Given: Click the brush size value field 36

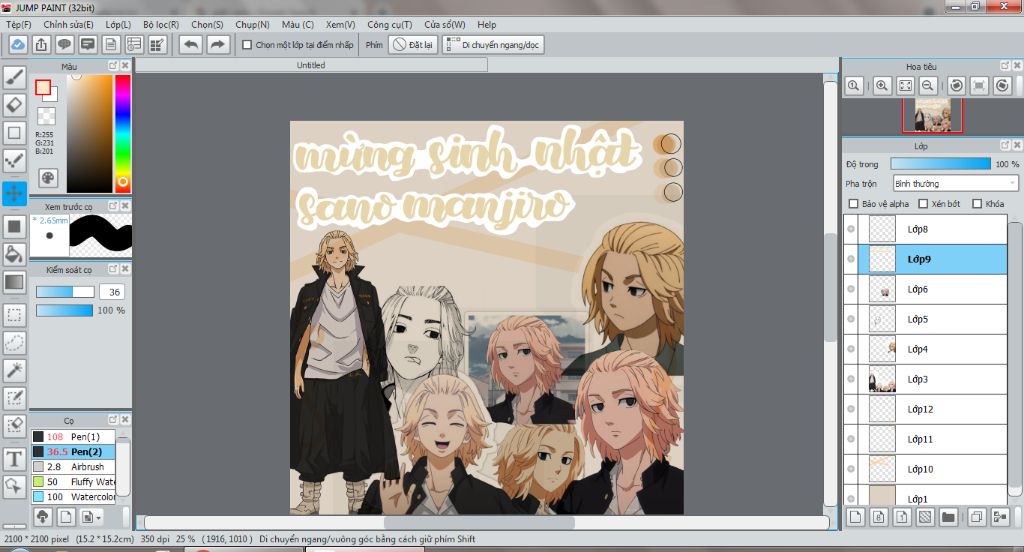Looking at the screenshot, I should pos(114,292).
